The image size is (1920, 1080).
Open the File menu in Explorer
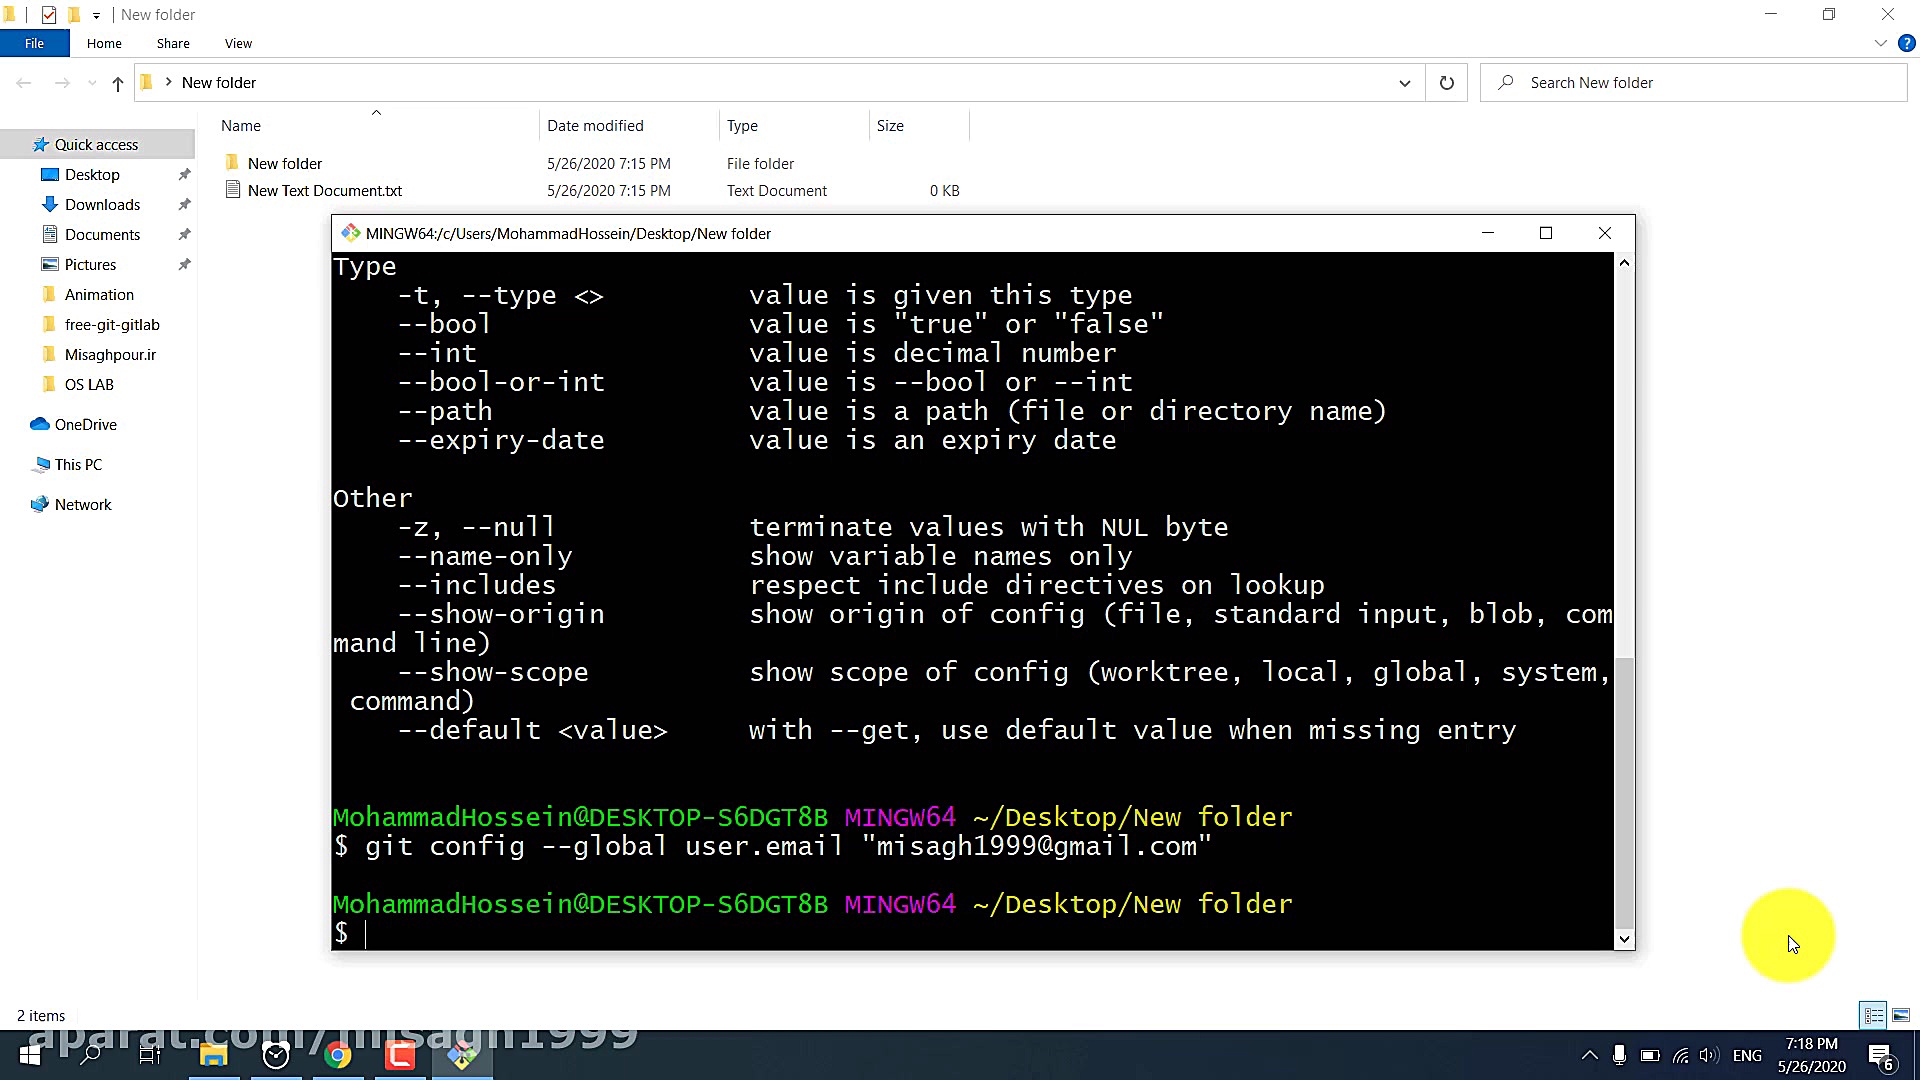coord(34,43)
